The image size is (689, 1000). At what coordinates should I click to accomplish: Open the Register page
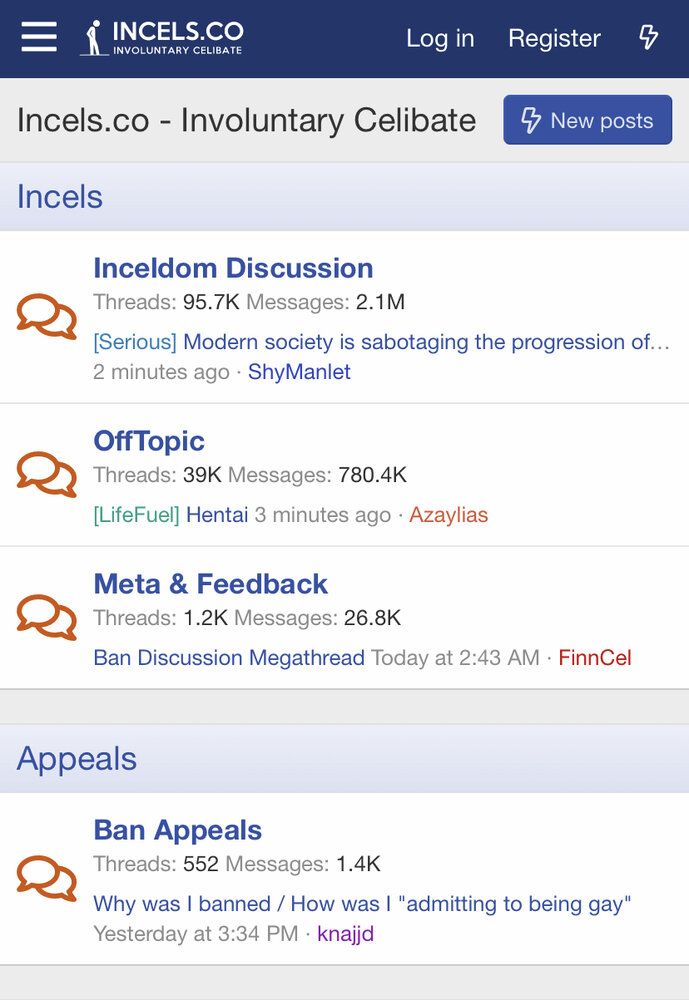pyautogui.click(x=554, y=38)
